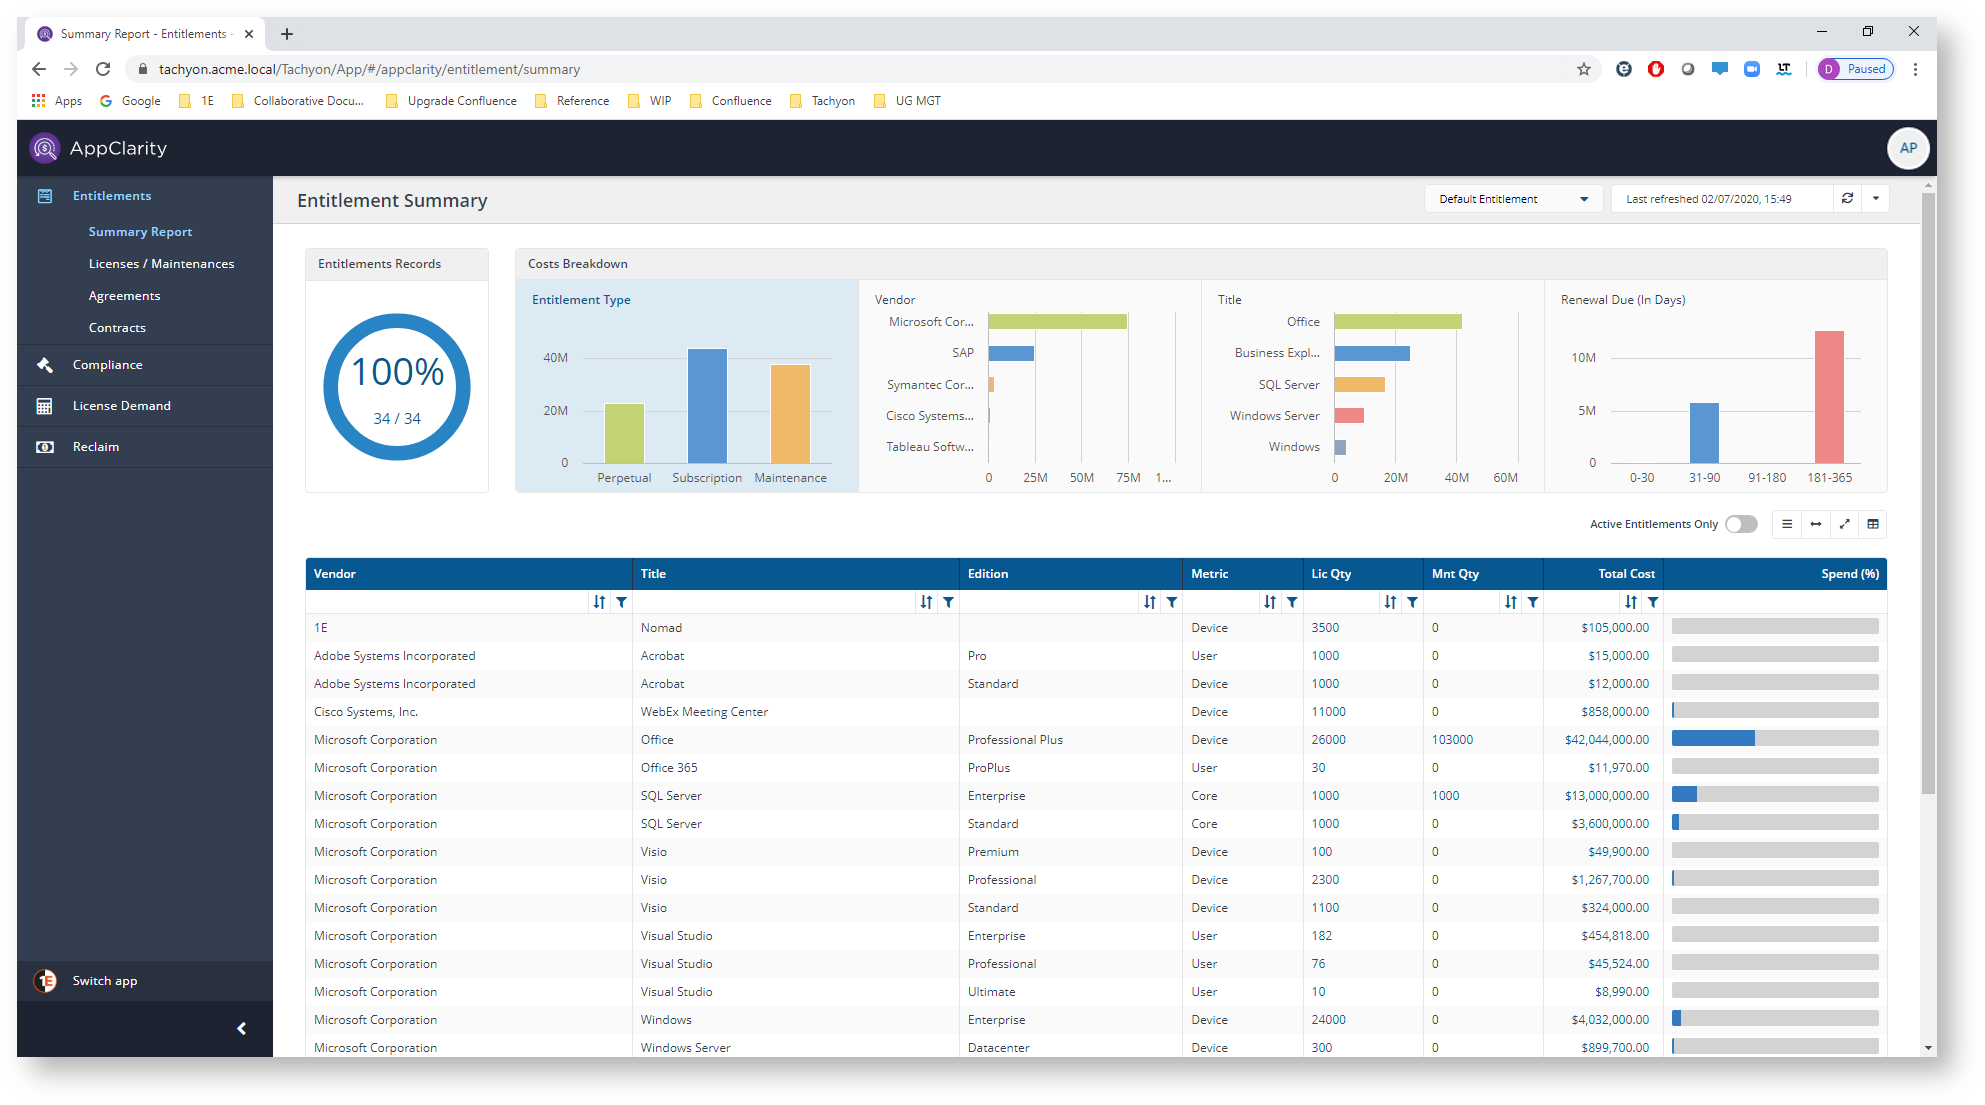Click the 181-365 renewal due bar
The height and width of the screenshot is (1105, 1985).
pyautogui.click(x=1829, y=397)
